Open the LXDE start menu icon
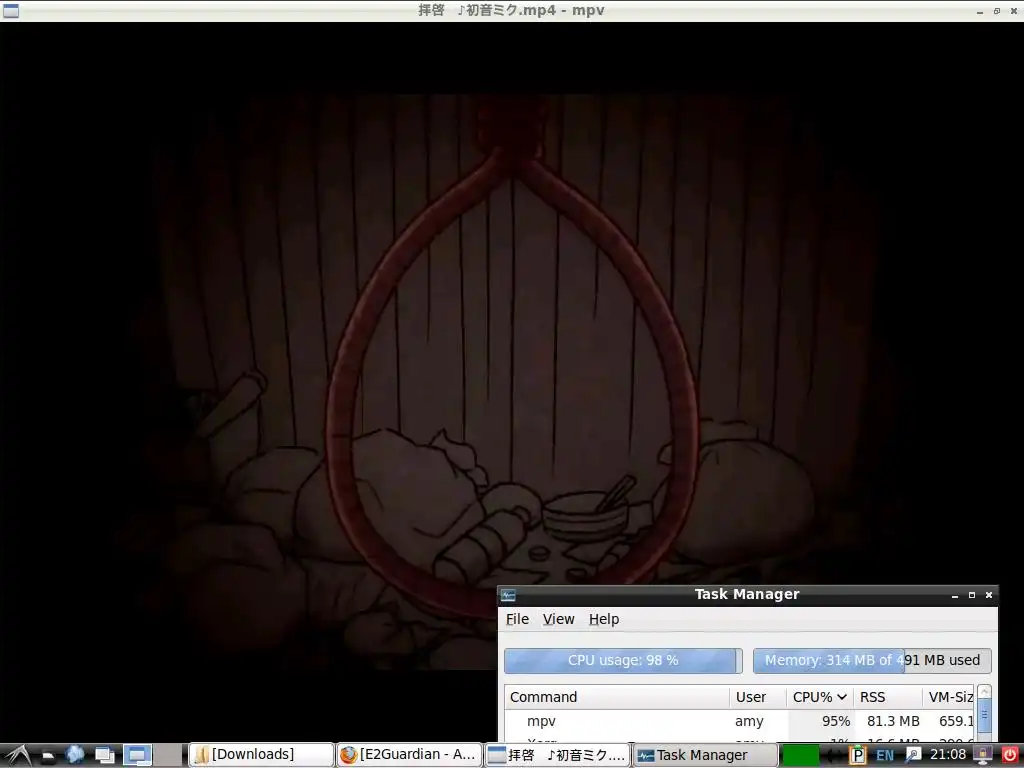 [18, 755]
